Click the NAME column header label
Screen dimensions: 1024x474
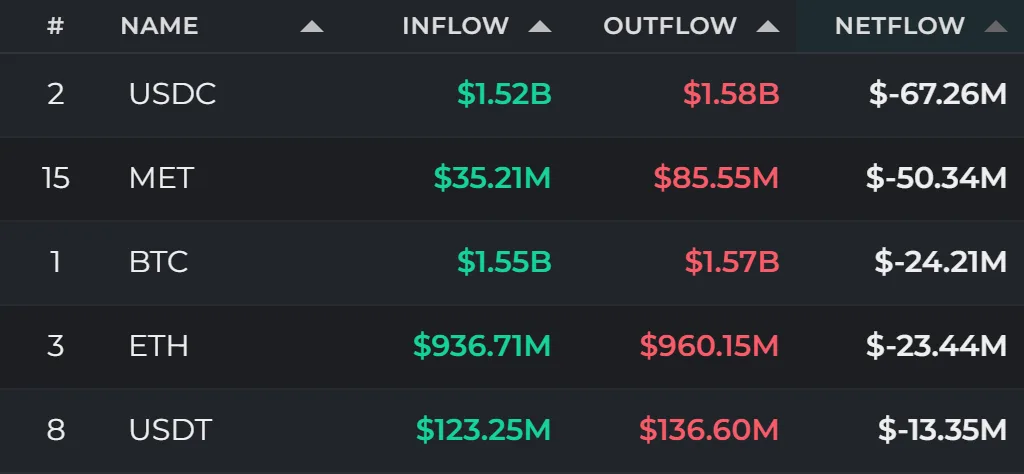159,26
